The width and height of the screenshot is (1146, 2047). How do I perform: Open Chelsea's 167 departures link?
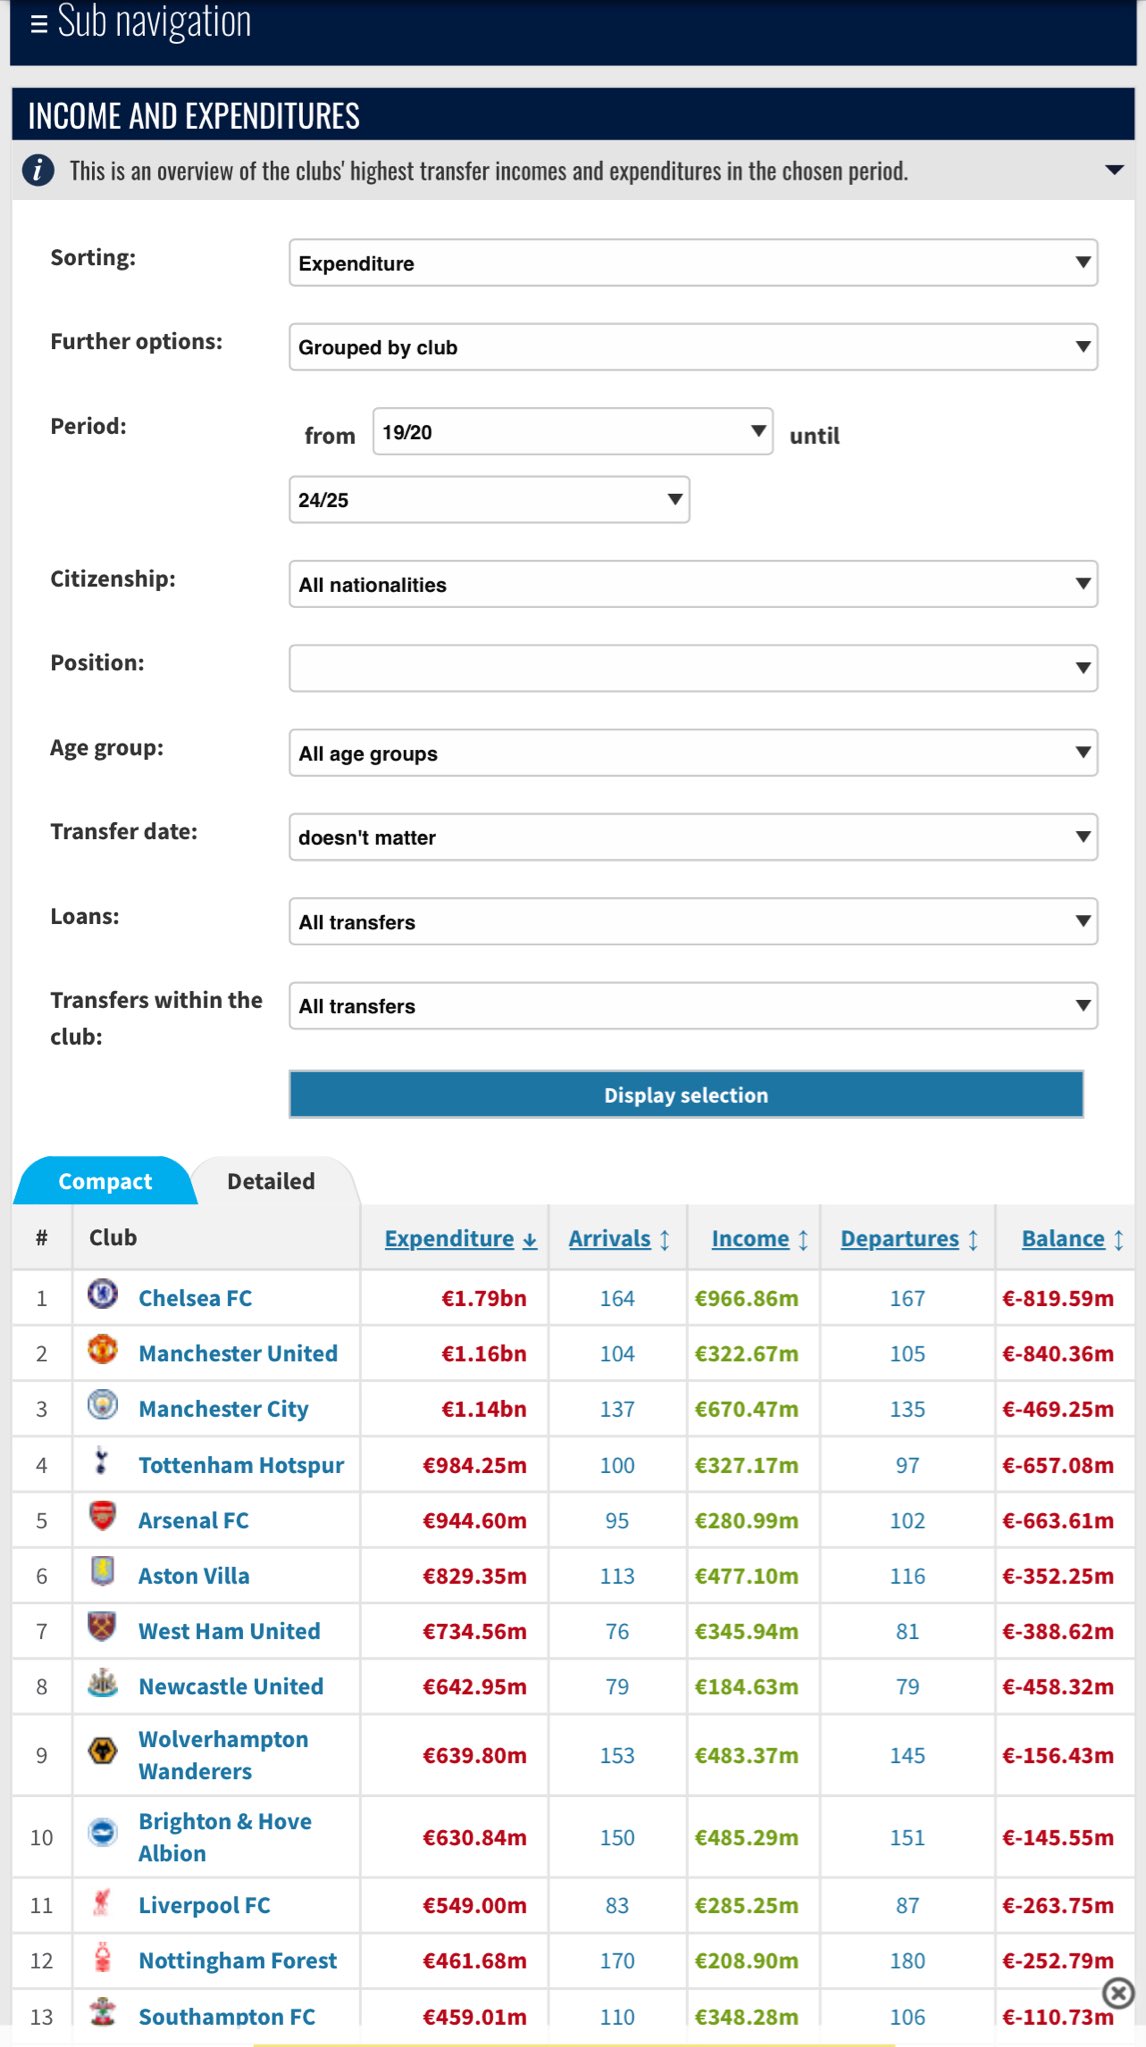907,1298
